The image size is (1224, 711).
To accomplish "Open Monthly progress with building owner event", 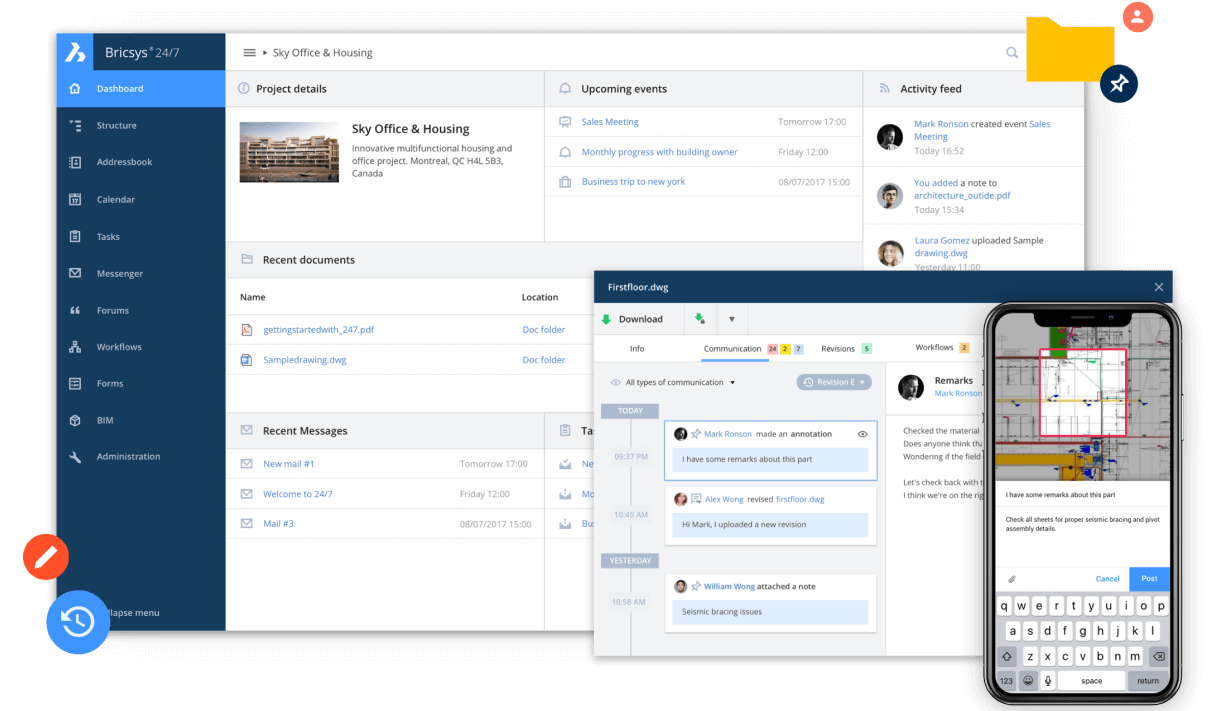I will point(659,152).
